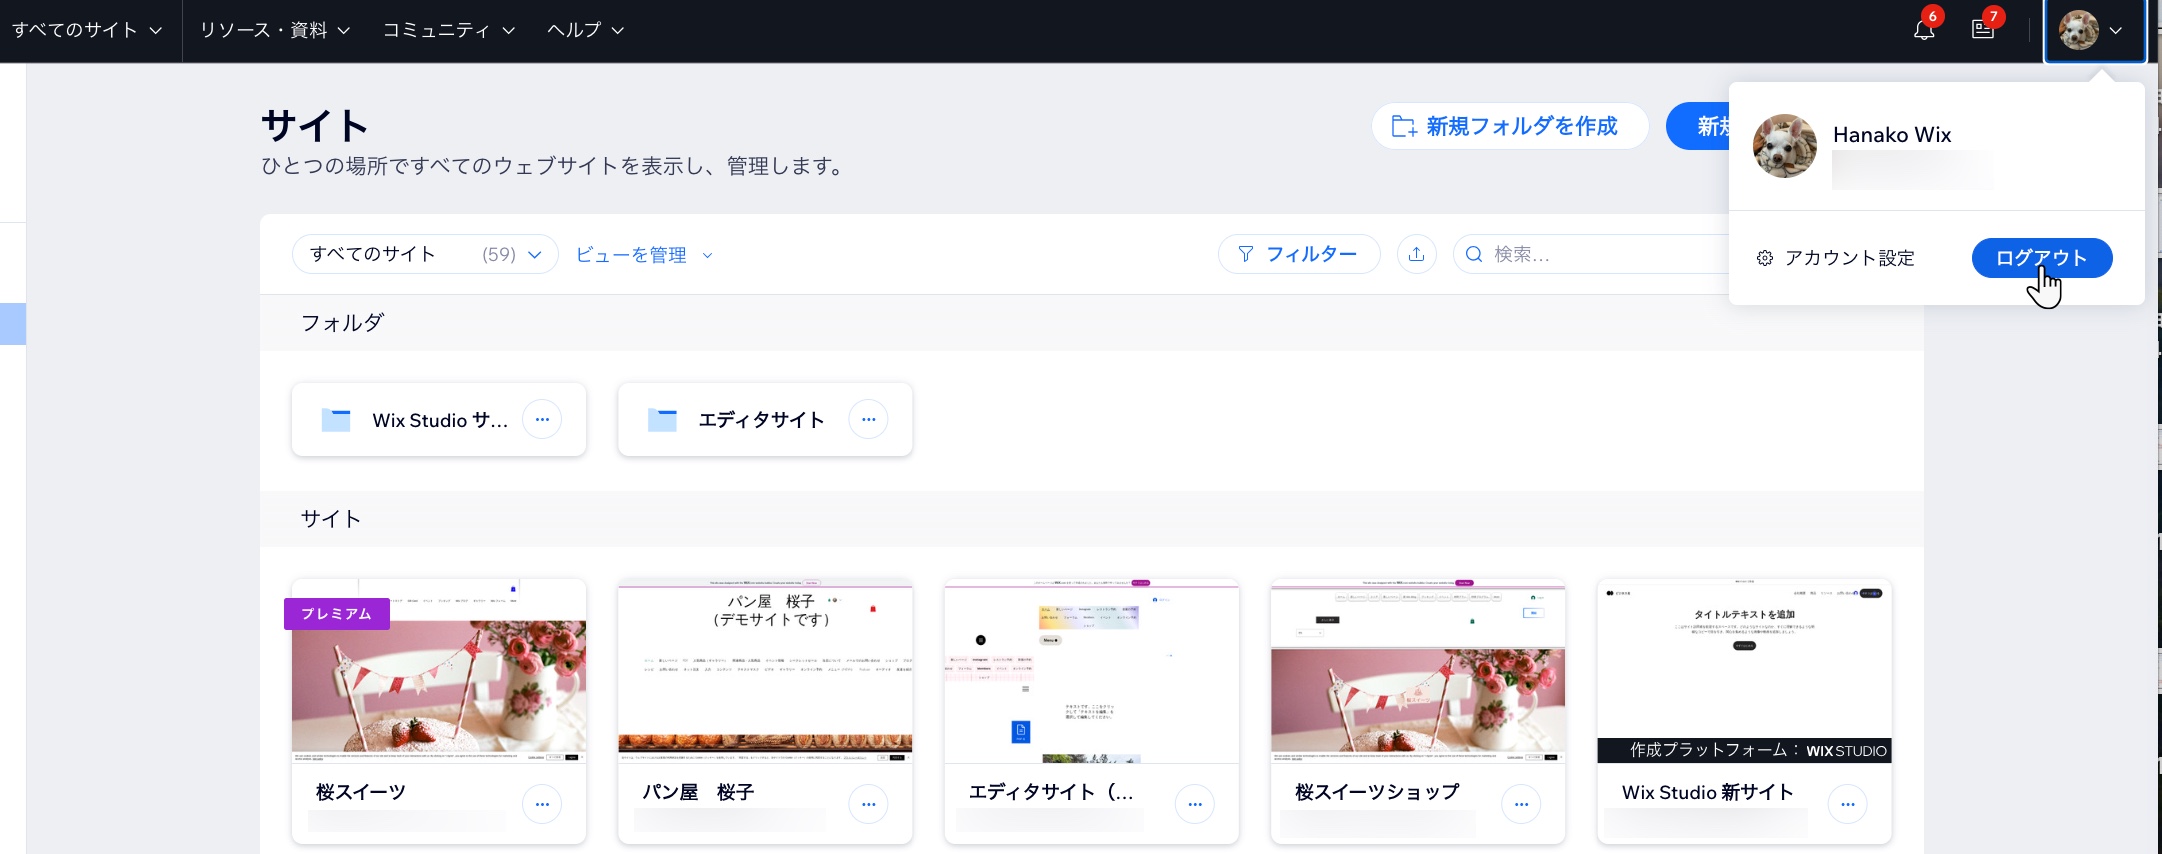The width and height of the screenshot is (2162, 854).
Task: Click the 桜スイーツショップ site title
Action: pos(1377,792)
